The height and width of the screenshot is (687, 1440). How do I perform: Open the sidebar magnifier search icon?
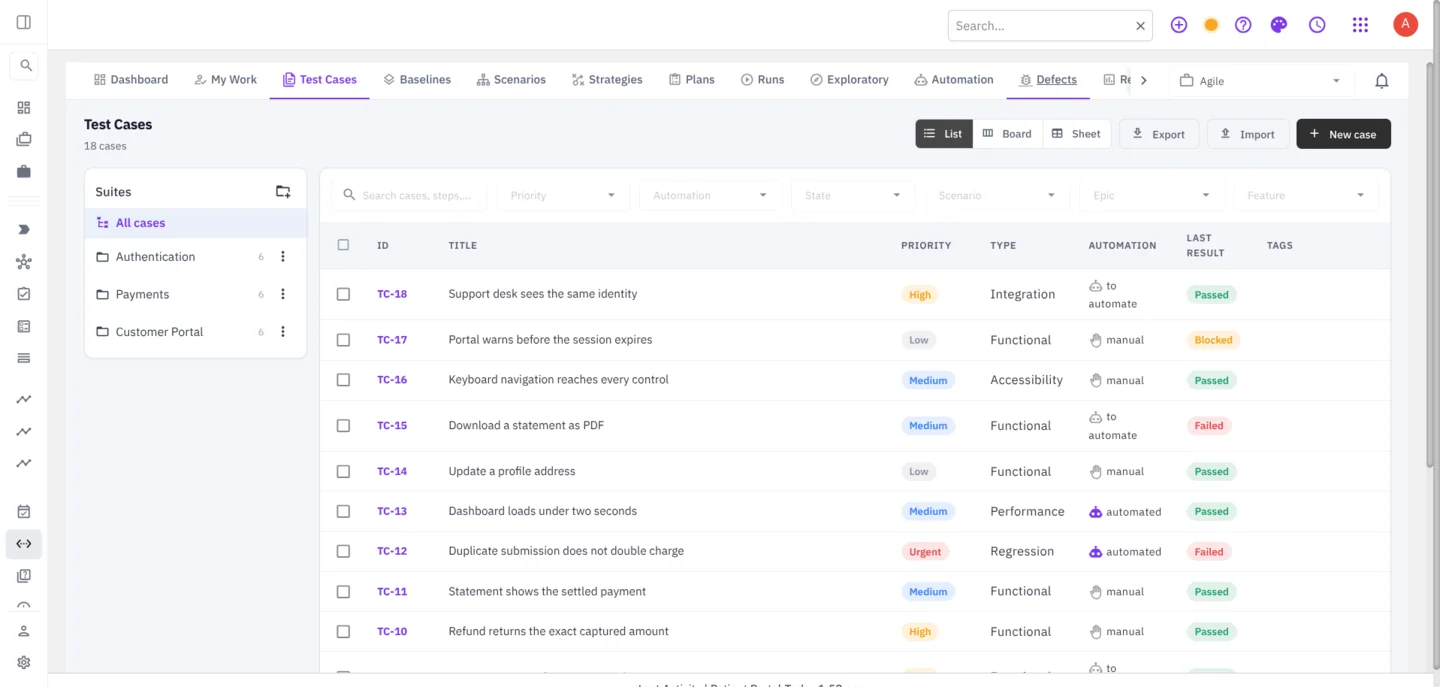(26, 66)
